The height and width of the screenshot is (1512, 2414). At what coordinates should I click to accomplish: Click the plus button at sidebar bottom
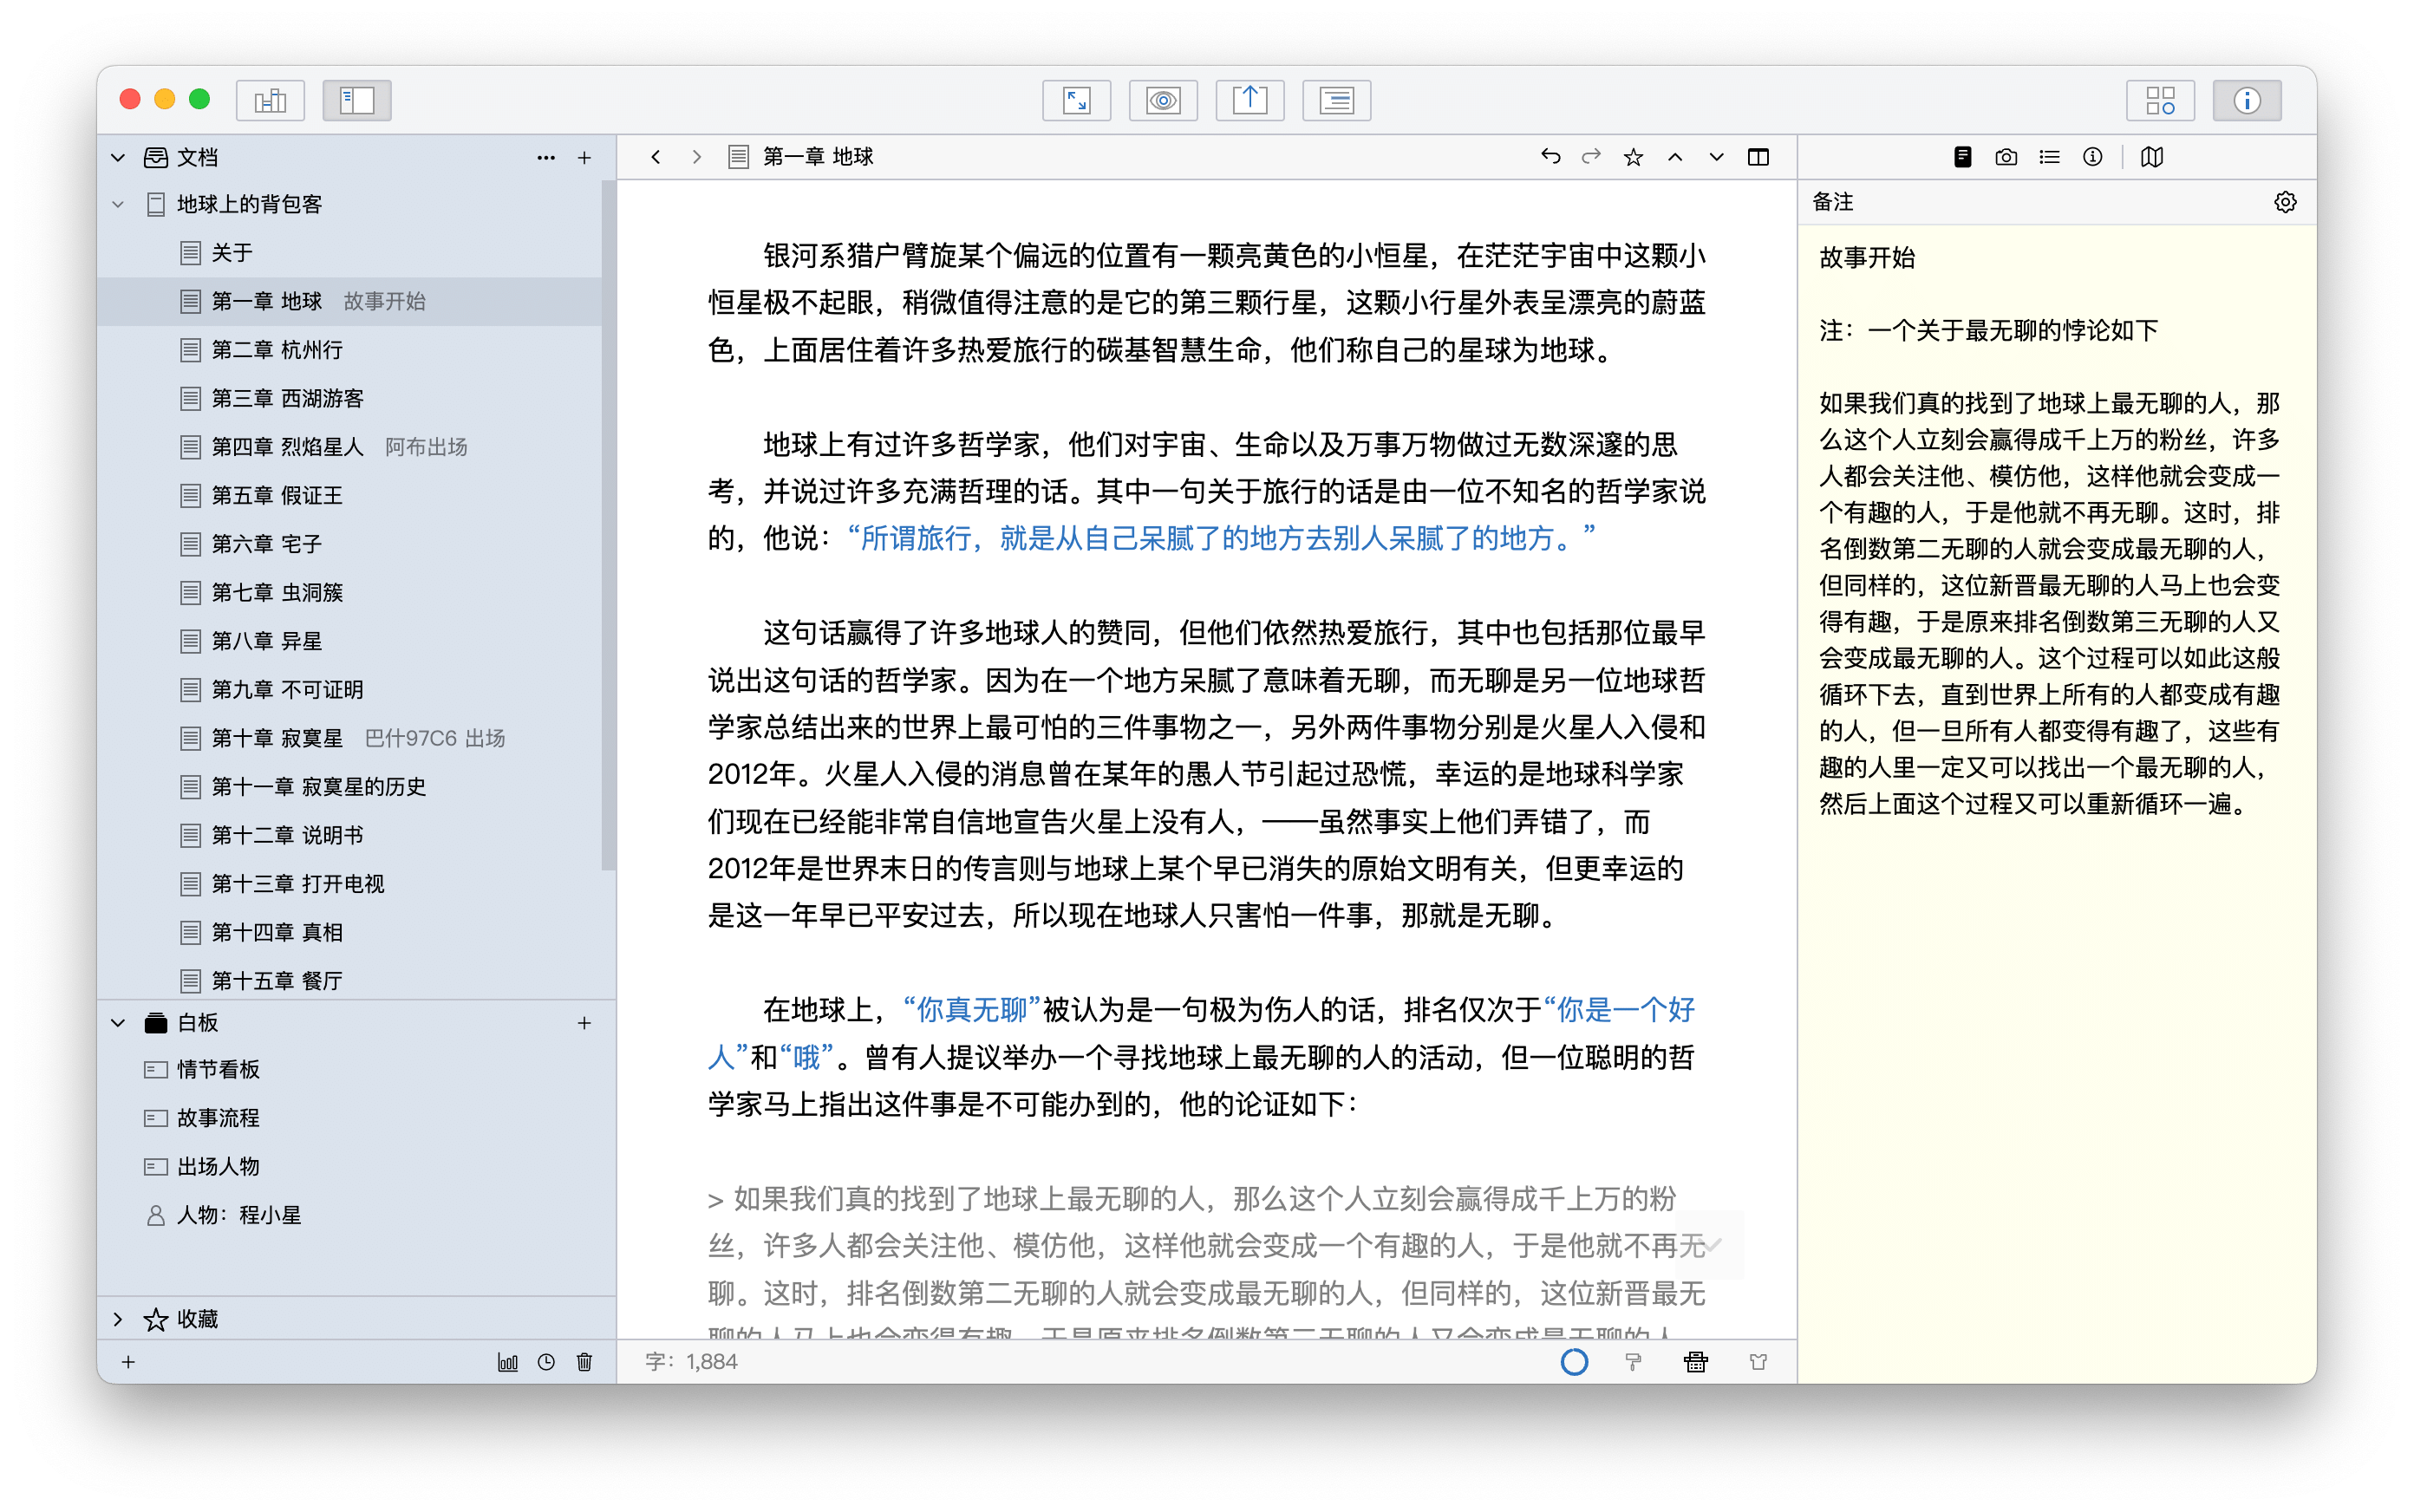(128, 1361)
